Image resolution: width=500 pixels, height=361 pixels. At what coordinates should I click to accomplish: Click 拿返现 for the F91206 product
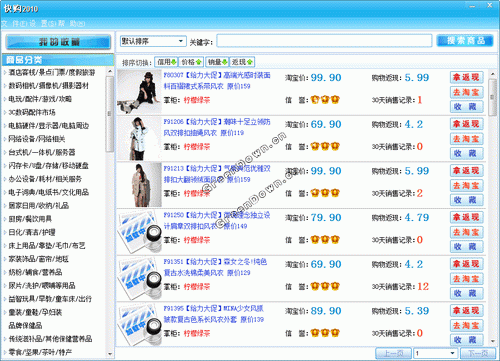[x=466, y=124]
